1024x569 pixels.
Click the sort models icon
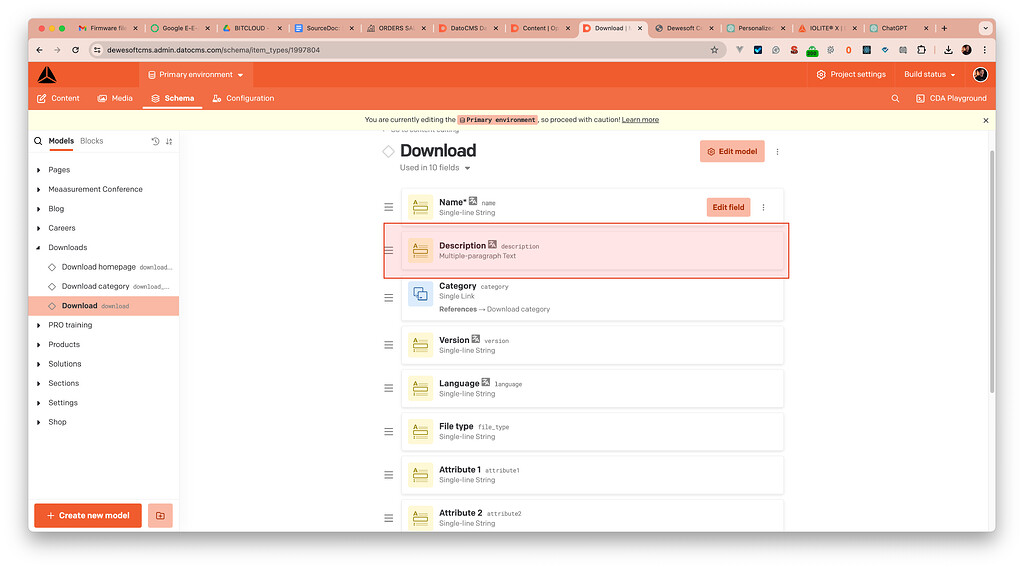coord(169,141)
